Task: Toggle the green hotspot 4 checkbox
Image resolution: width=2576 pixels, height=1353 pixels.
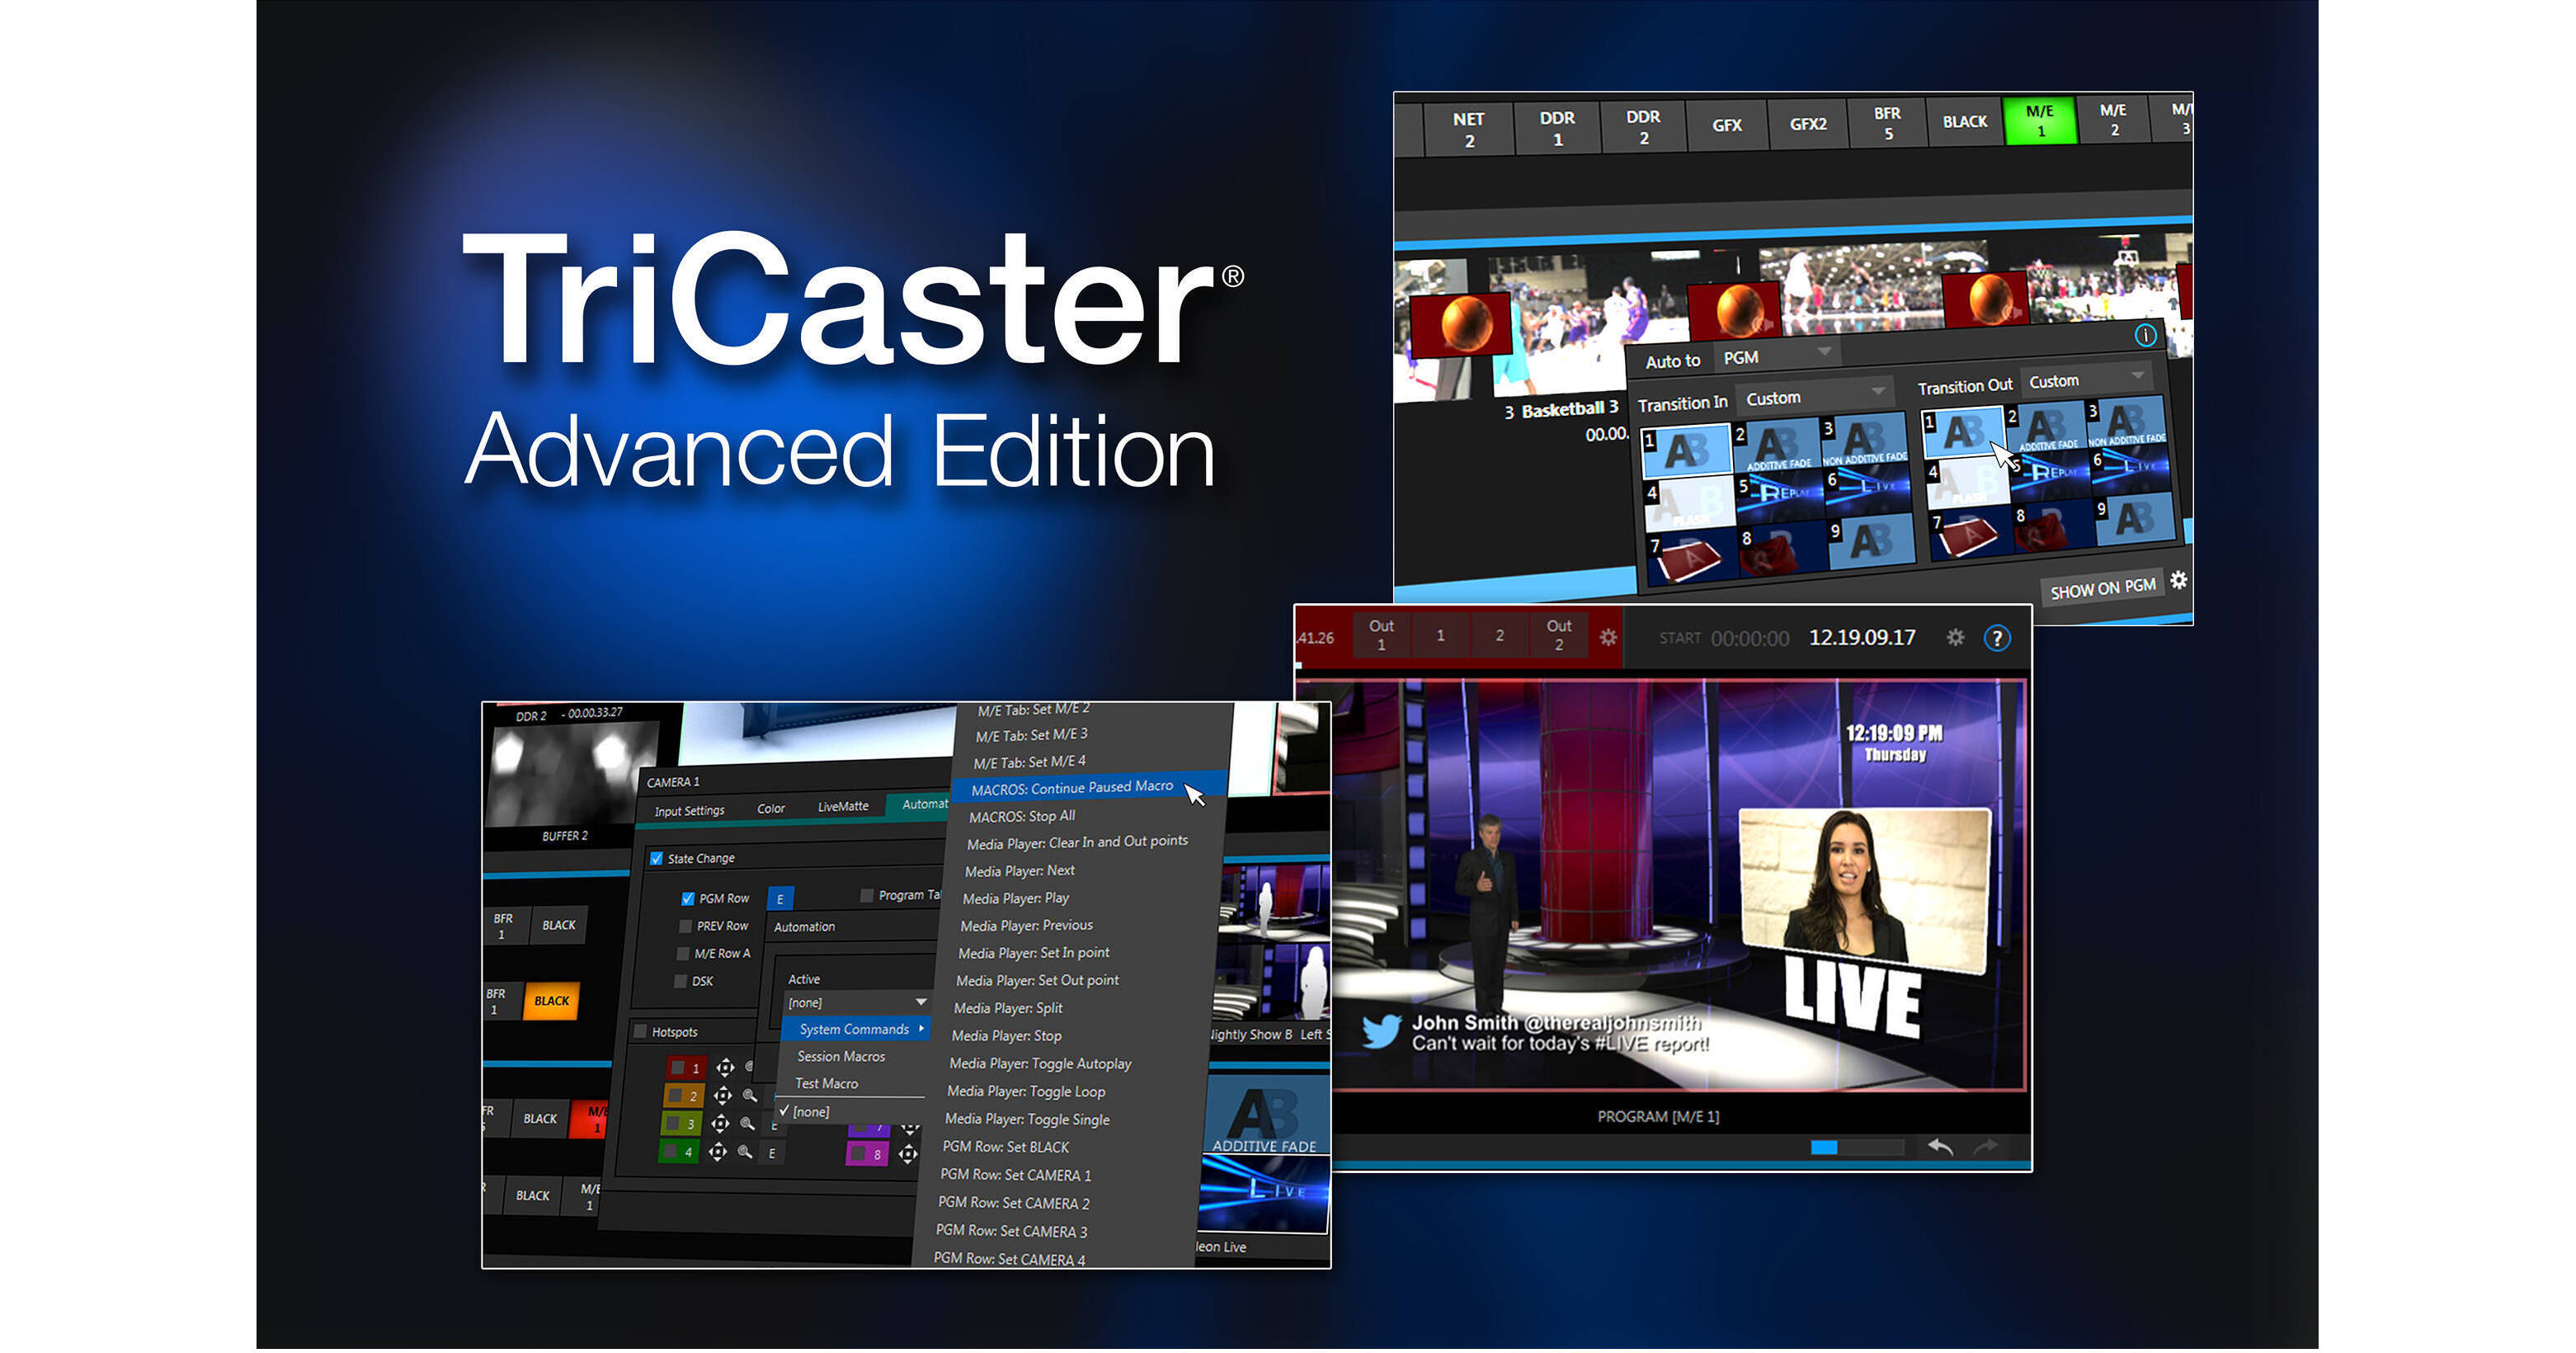Action: pyautogui.click(x=670, y=1152)
